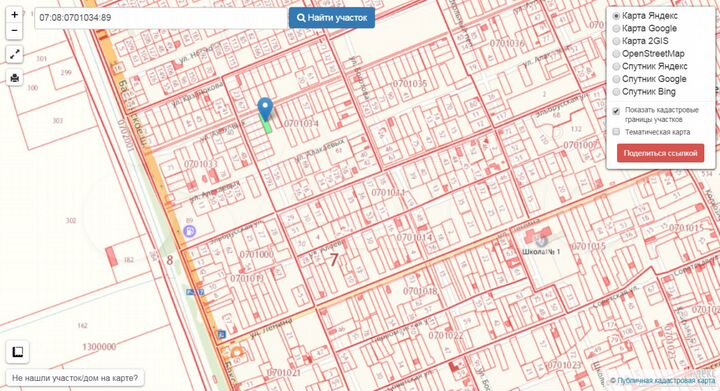Click parcel number 302 on left

(x=71, y=221)
